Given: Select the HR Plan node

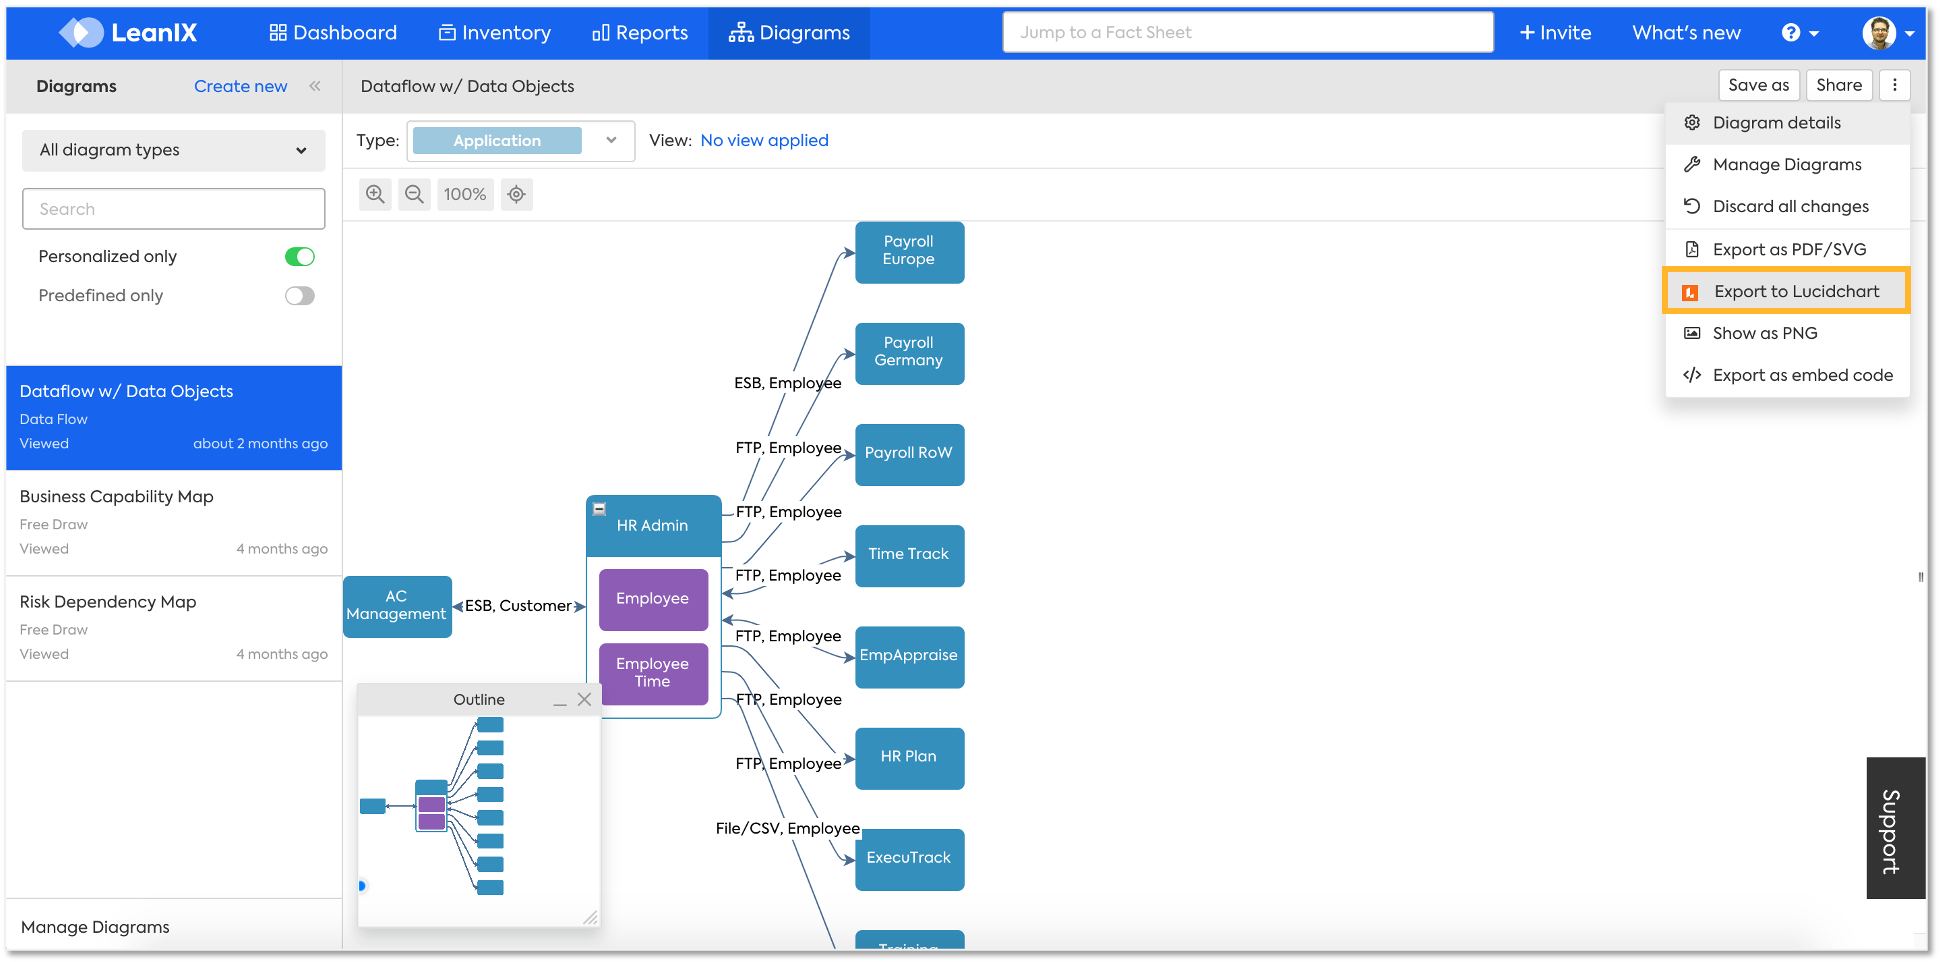Looking at the screenshot, I should point(909,758).
